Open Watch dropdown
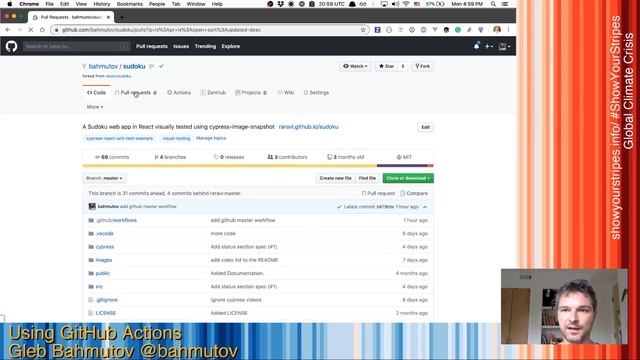The height and width of the screenshot is (360, 640). [x=355, y=66]
